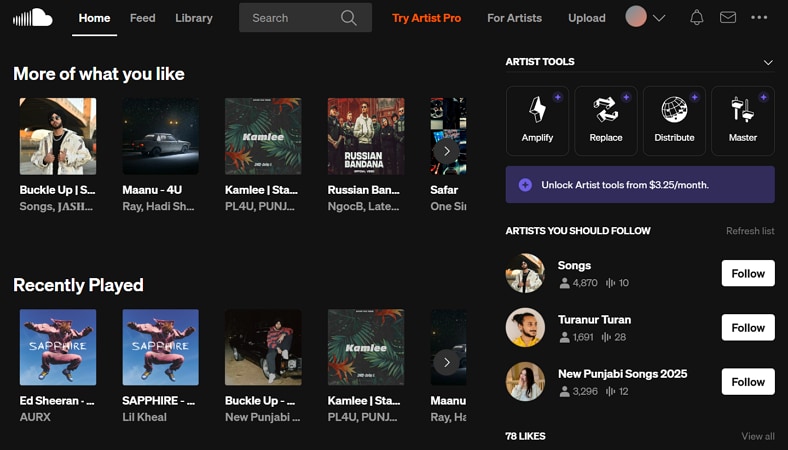Click the Safar title text
Image resolution: width=788 pixels, height=450 pixels.
coord(444,190)
